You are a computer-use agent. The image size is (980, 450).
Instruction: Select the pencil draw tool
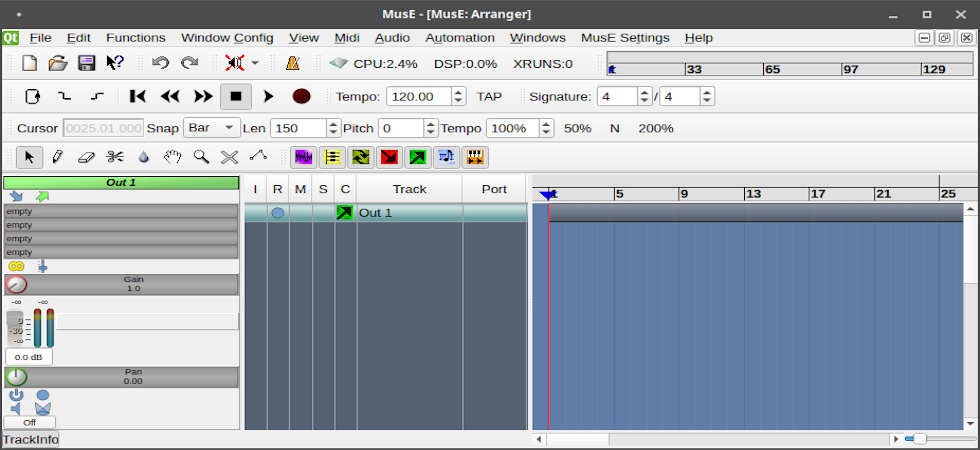[58, 157]
